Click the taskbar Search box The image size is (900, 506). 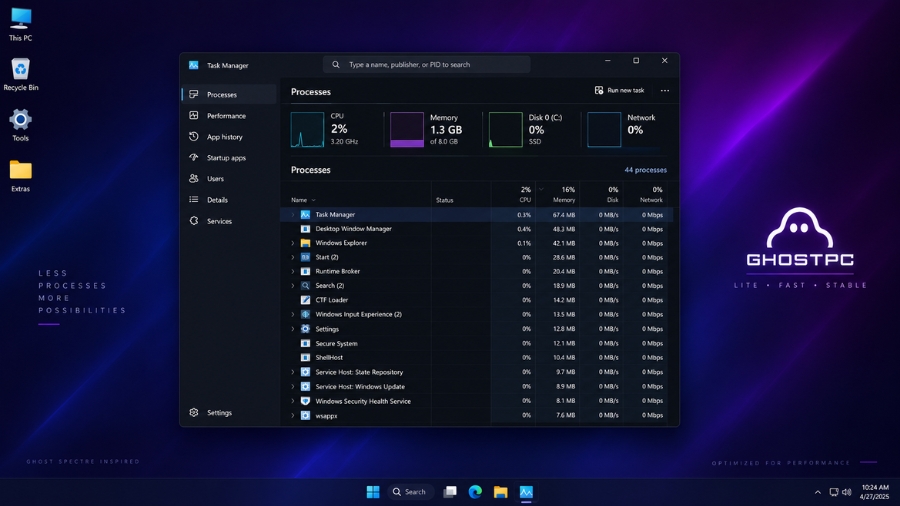pyautogui.click(x=410, y=492)
